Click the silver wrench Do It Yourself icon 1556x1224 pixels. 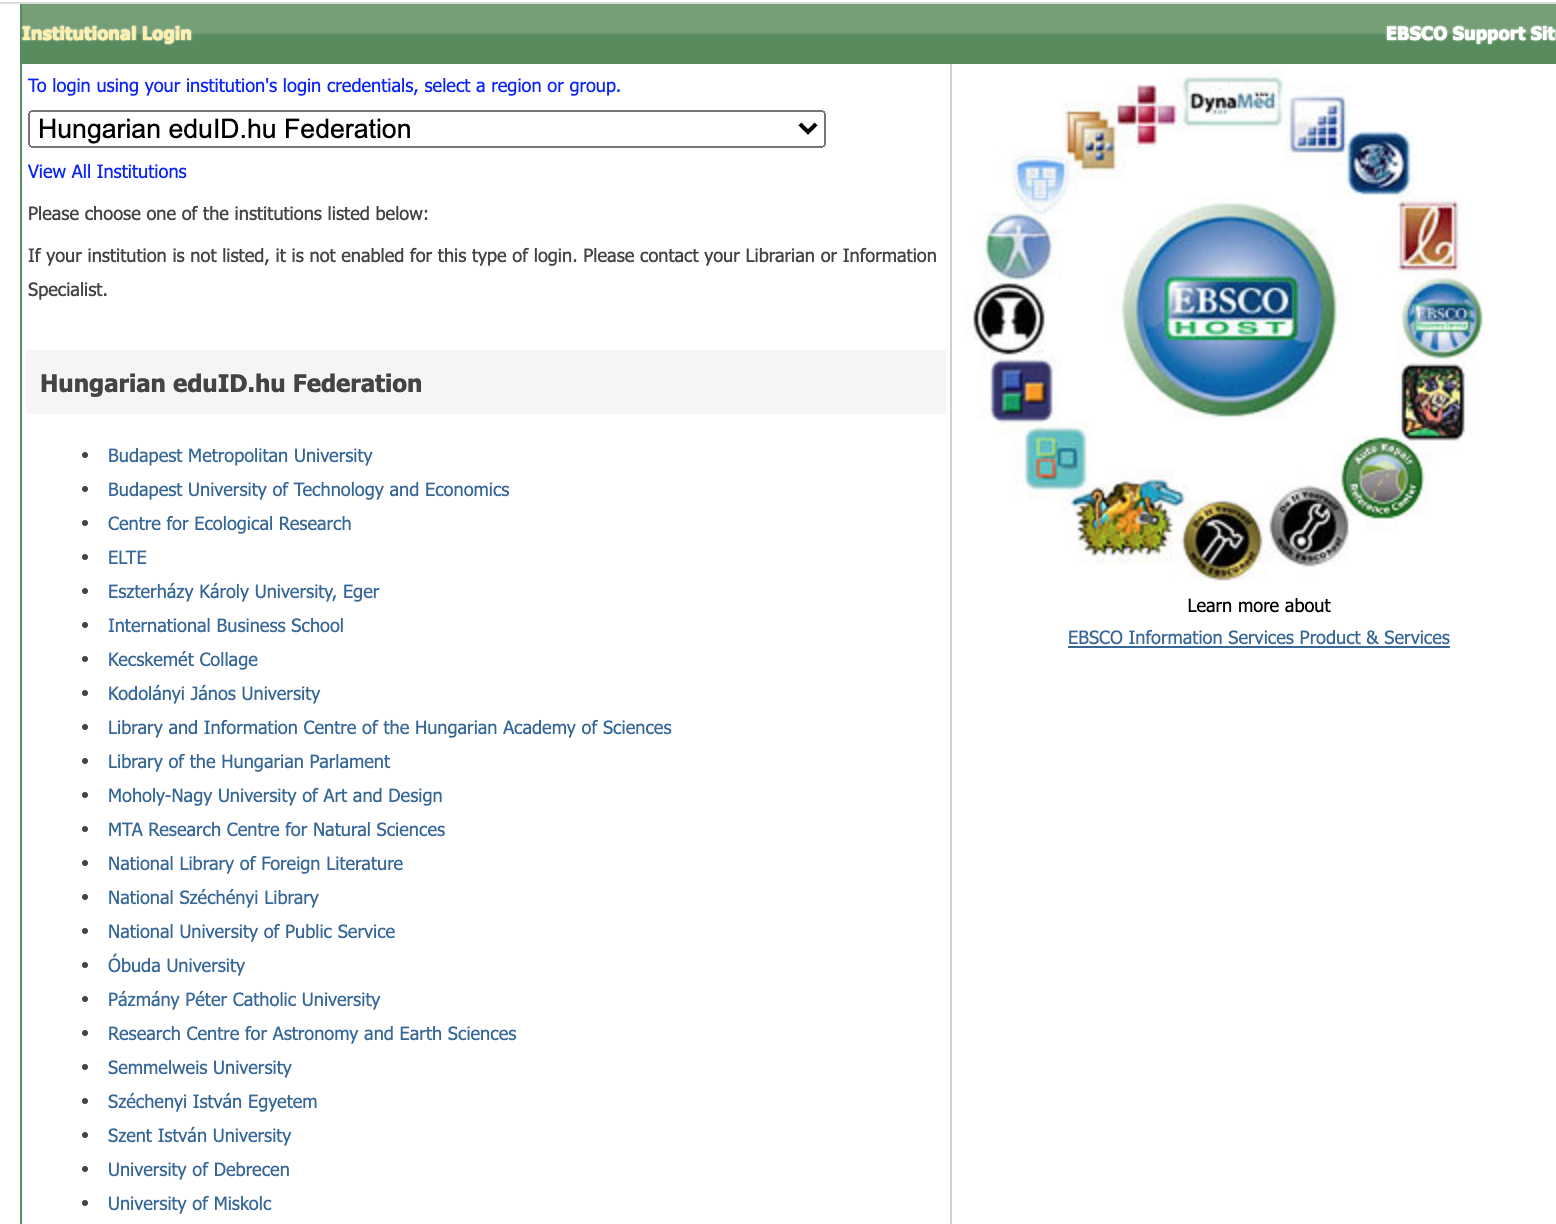[1309, 526]
